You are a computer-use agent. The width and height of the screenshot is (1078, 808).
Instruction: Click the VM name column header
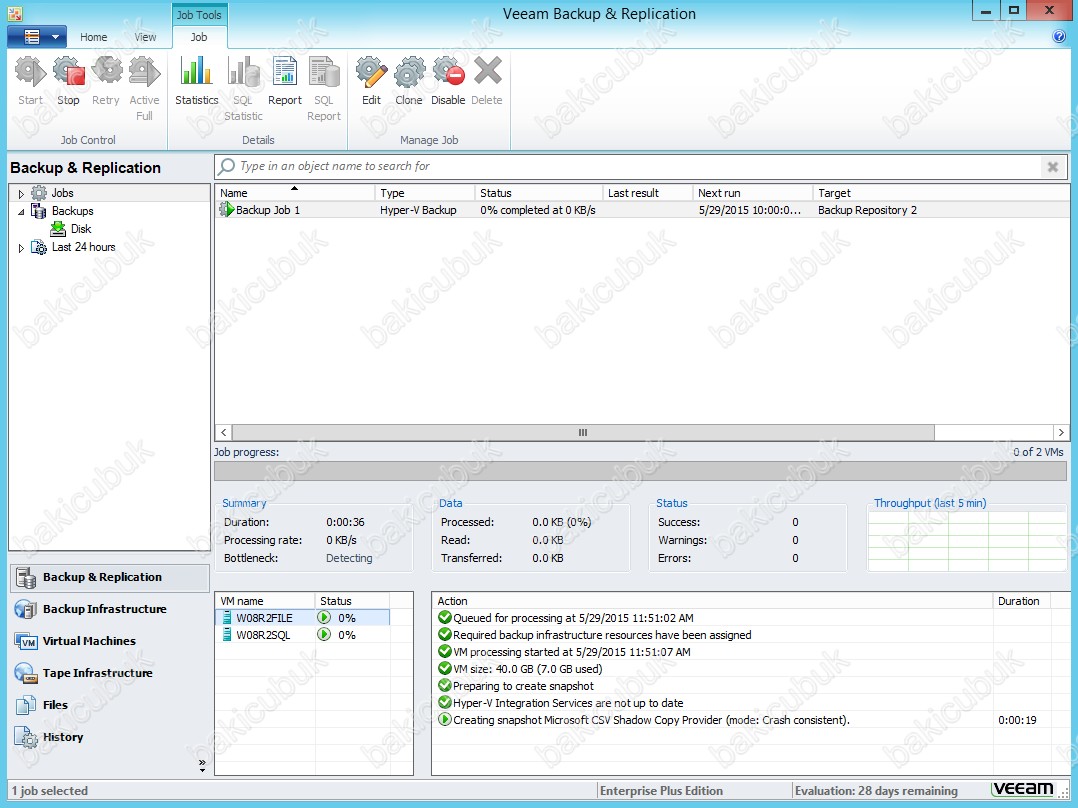click(x=265, y=601)
